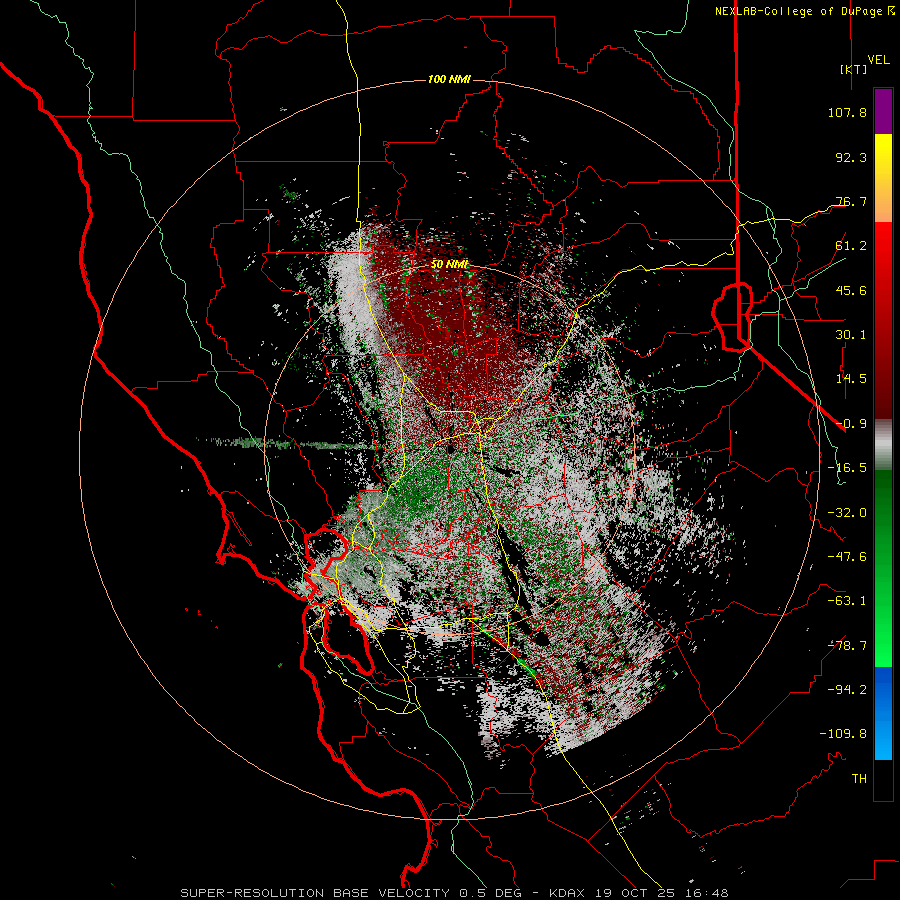Select the 76.7 velocity scale label

click(851, 201)
